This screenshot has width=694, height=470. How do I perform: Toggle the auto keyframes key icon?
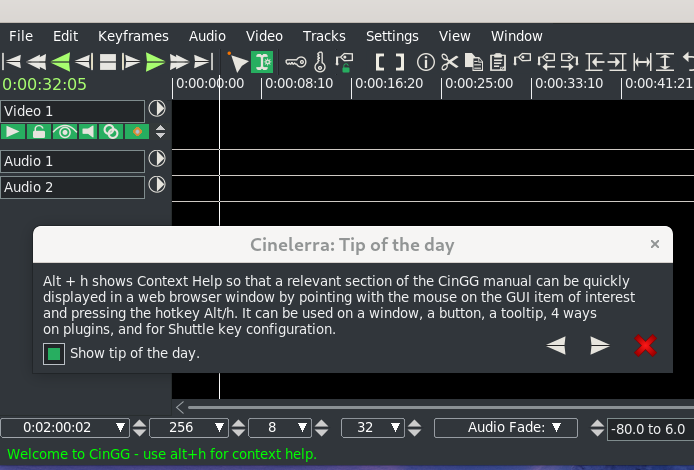coord(296,62)
